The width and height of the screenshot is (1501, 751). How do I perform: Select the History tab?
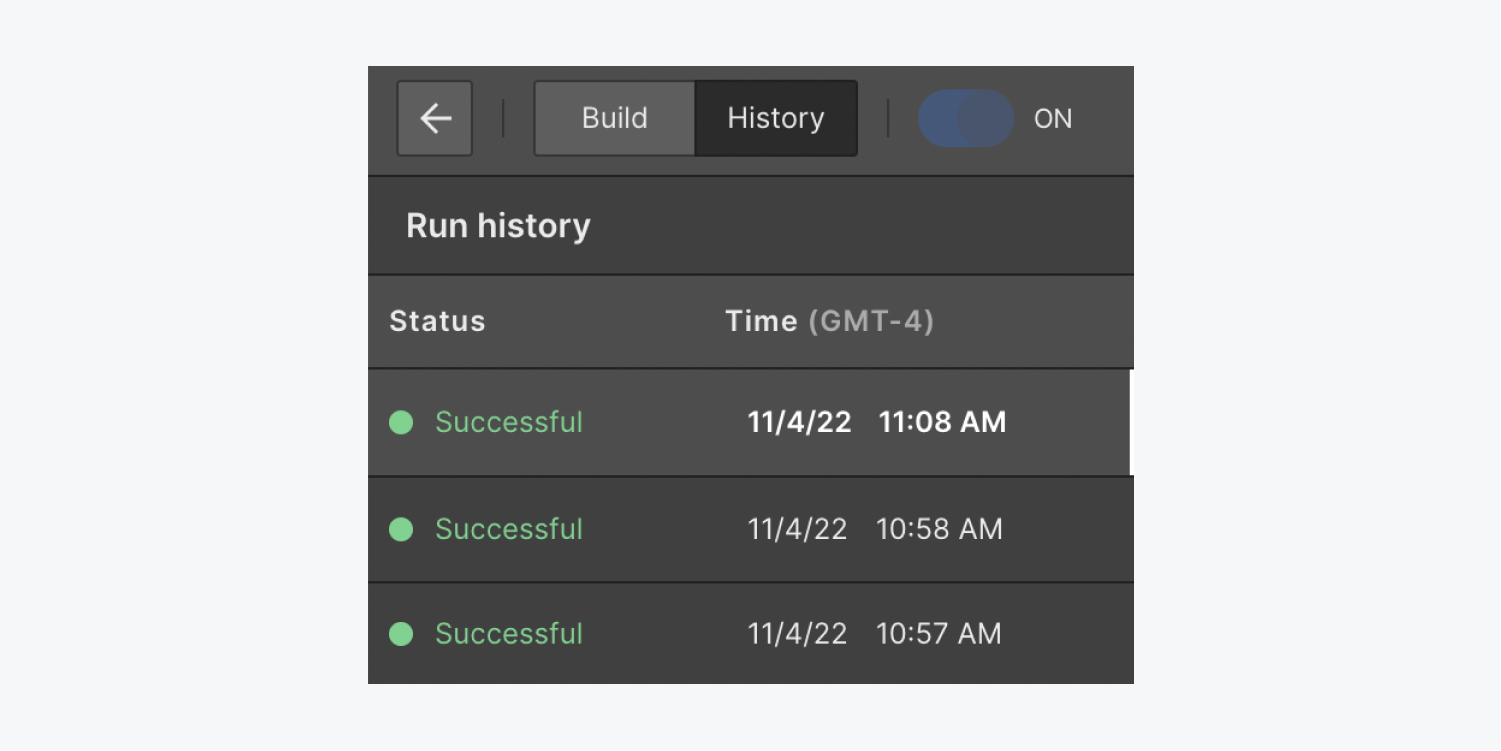pos(775,119)
